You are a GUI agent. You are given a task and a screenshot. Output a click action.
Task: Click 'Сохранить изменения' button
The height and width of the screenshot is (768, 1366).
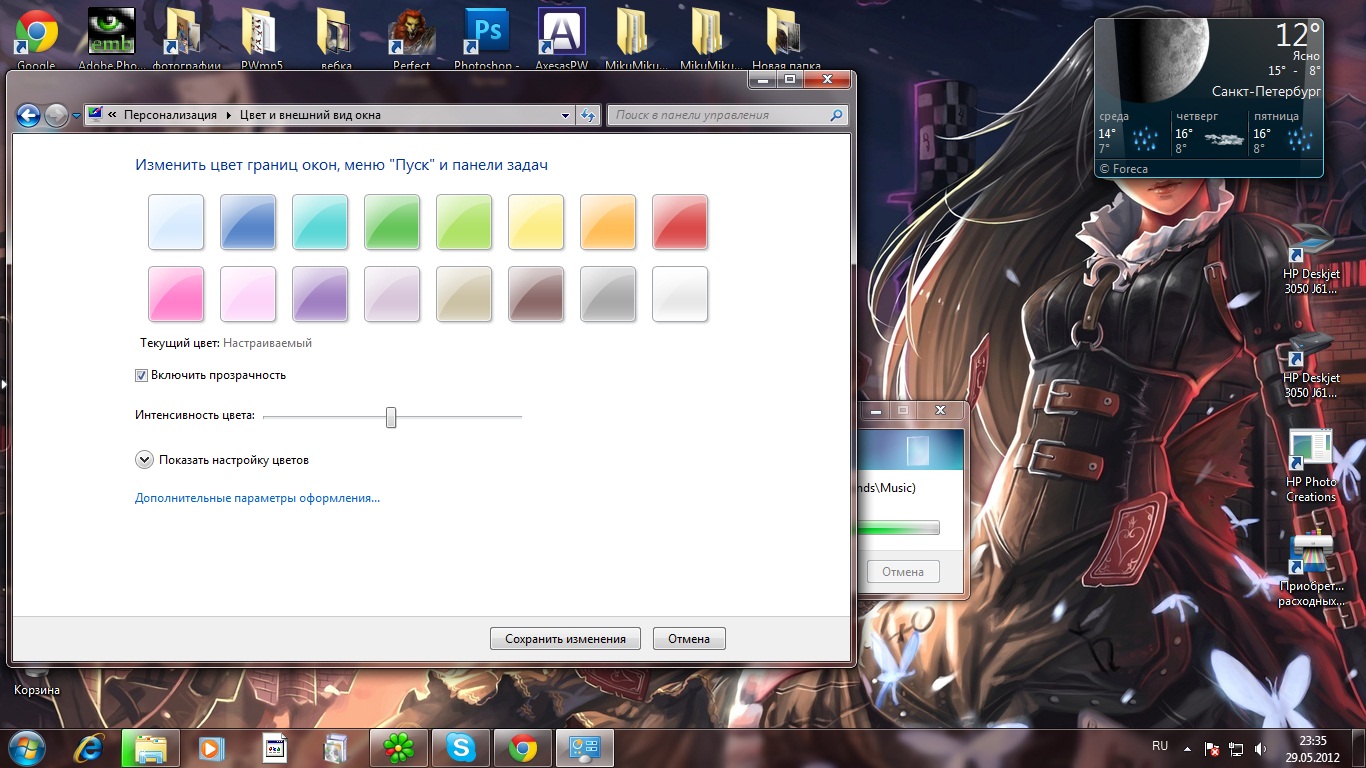click(x=565, y=639)
